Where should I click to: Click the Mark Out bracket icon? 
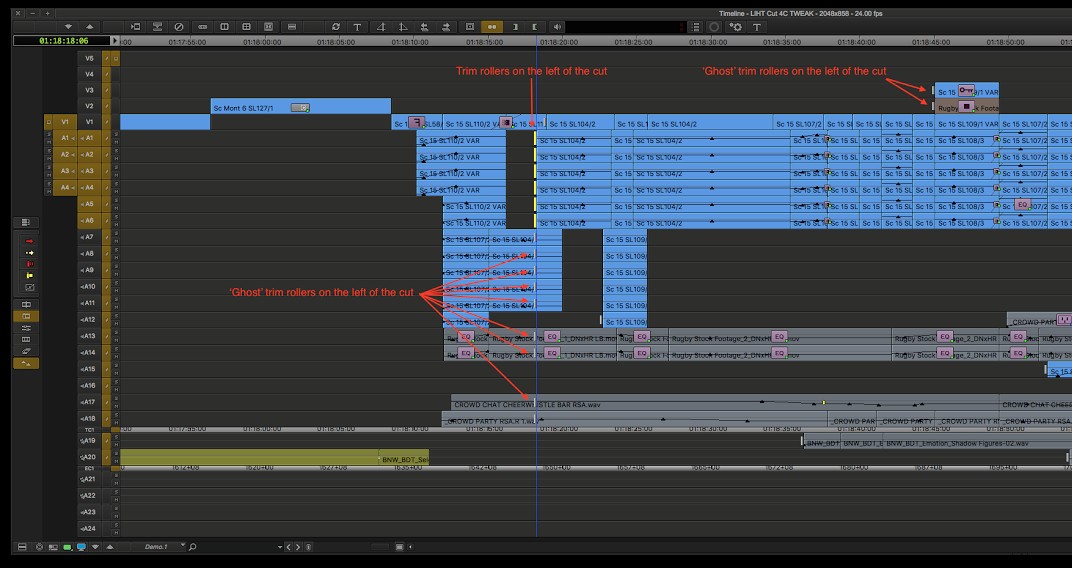point(535,27)
